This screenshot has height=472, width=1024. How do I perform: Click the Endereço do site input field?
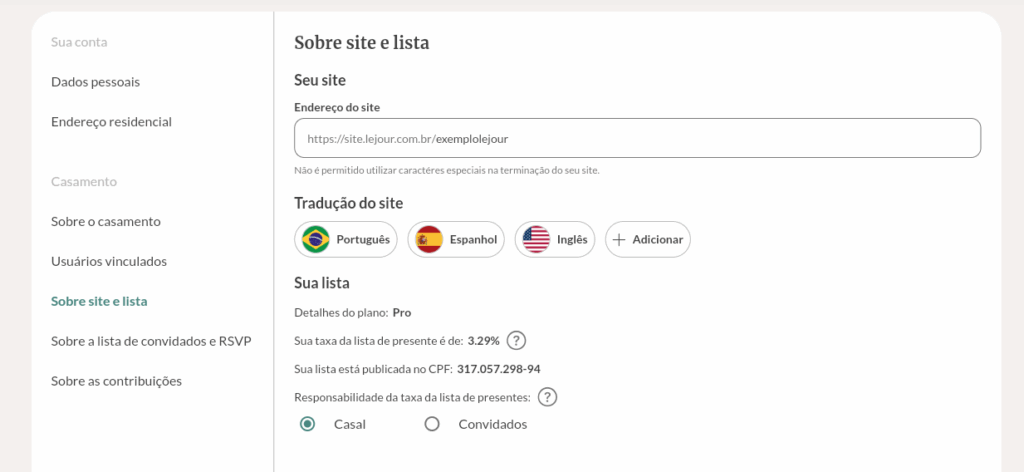(637, 139)
